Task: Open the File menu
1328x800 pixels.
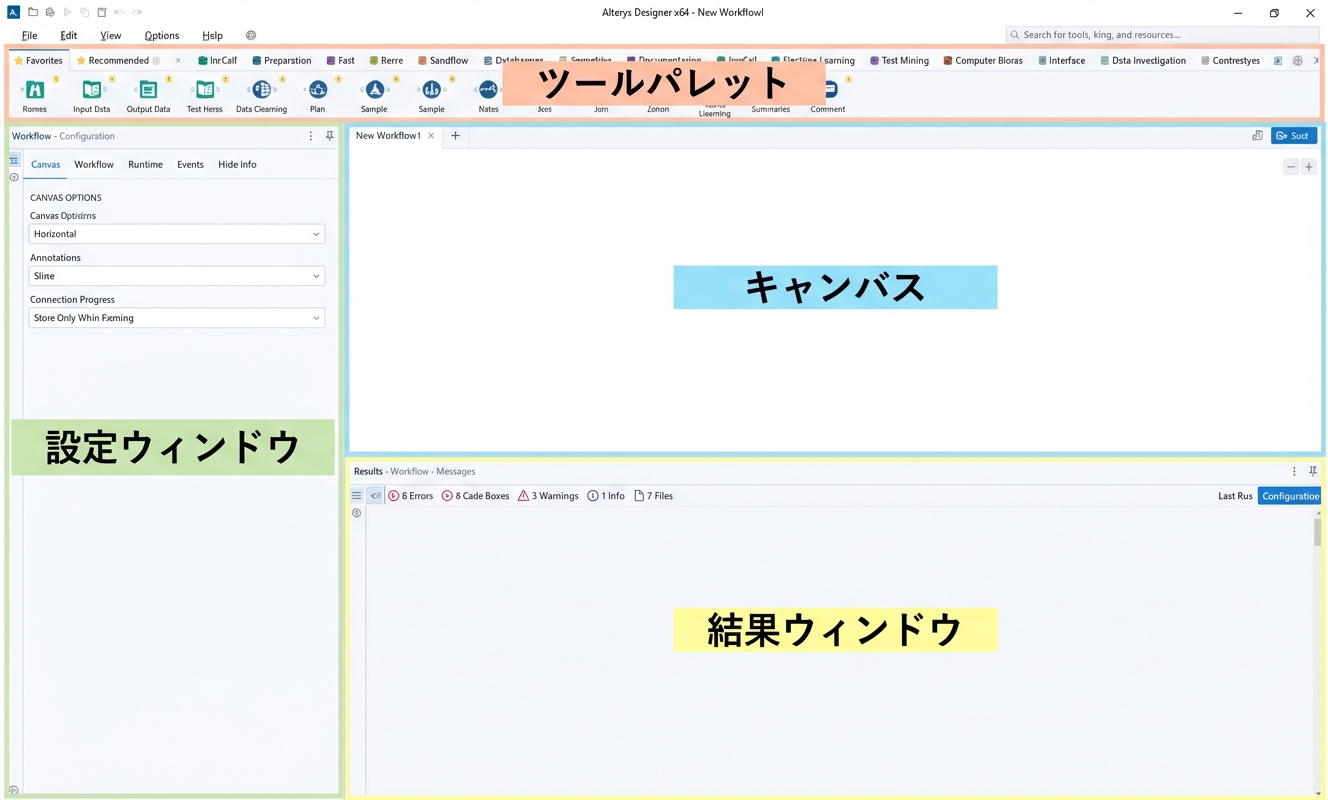Action: 30,35
